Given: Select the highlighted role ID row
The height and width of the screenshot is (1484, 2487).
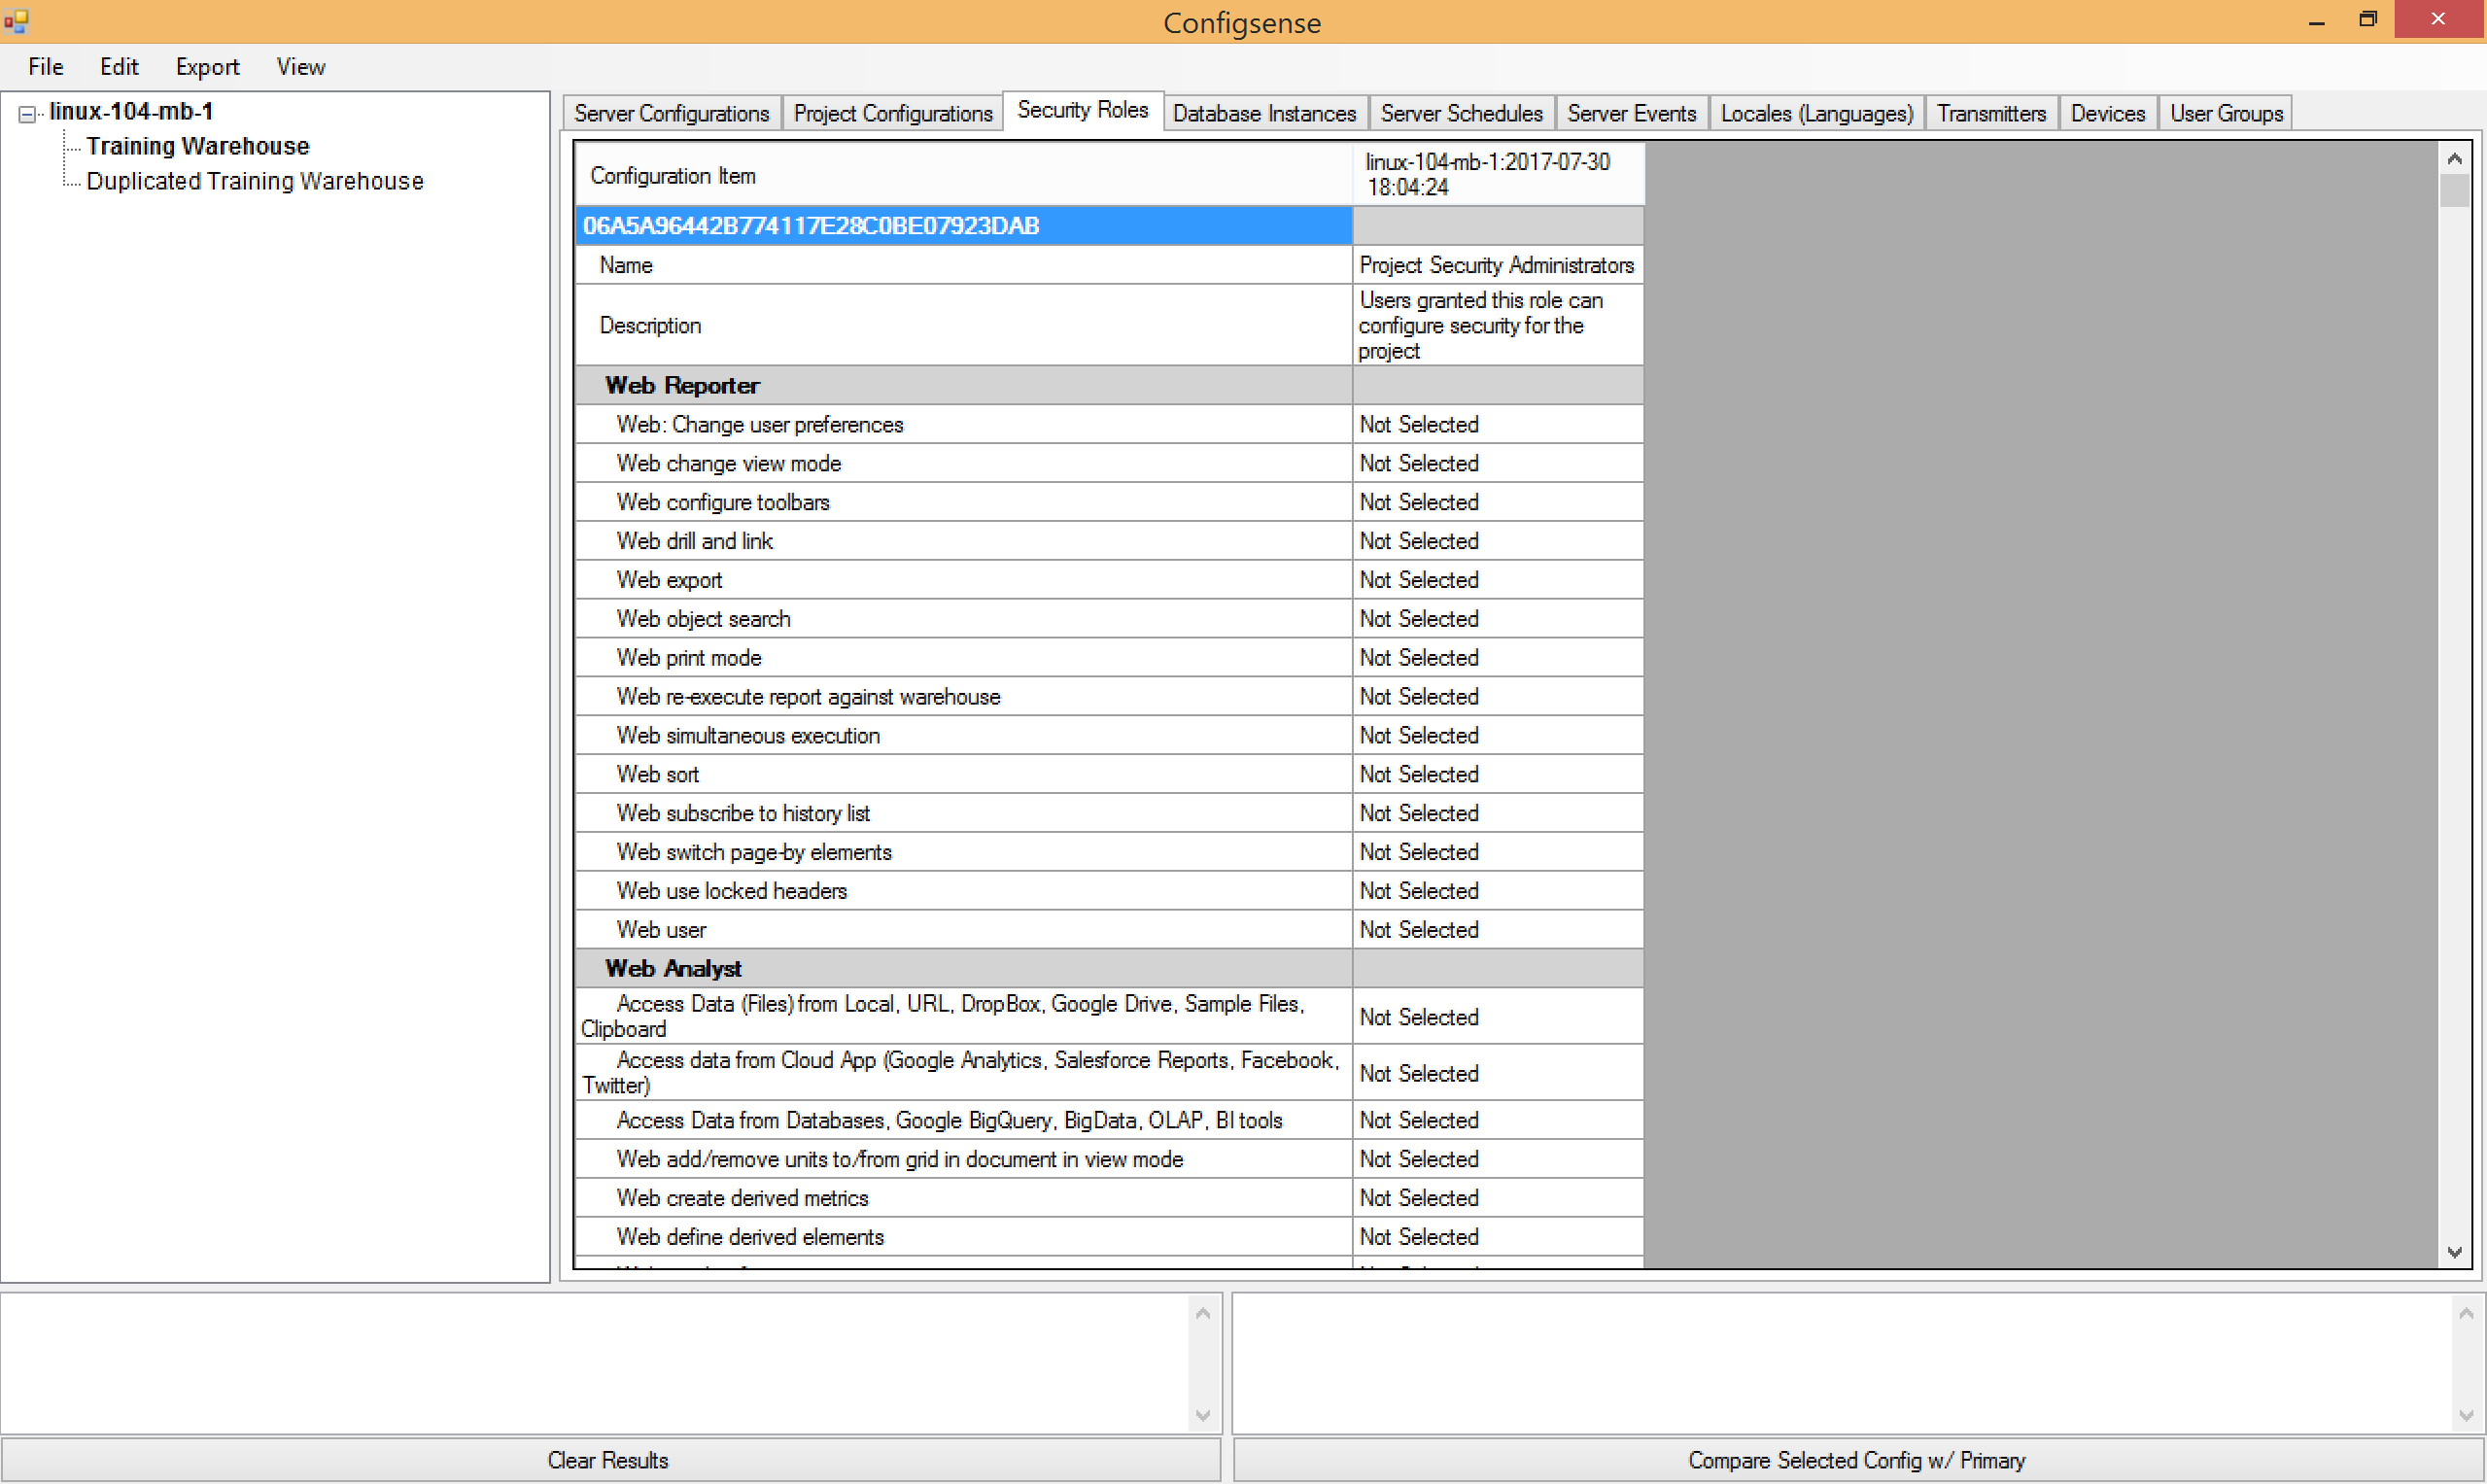Looking at the screenshot, I should 962,226.
